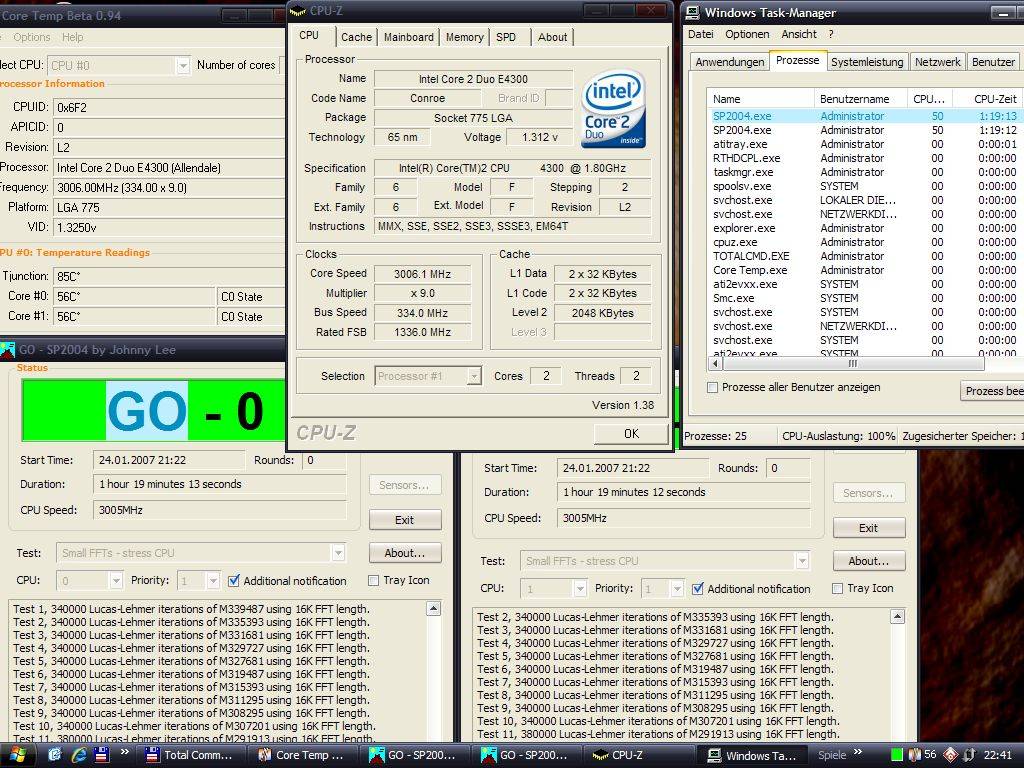Viewport: 1024px width, 768px height.
Task: Switch to the Cache tab in CPU-Z
Action: pos(357,37)
